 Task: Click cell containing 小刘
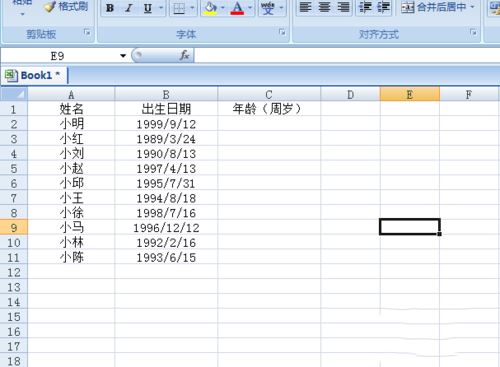(x=71, y=154)
